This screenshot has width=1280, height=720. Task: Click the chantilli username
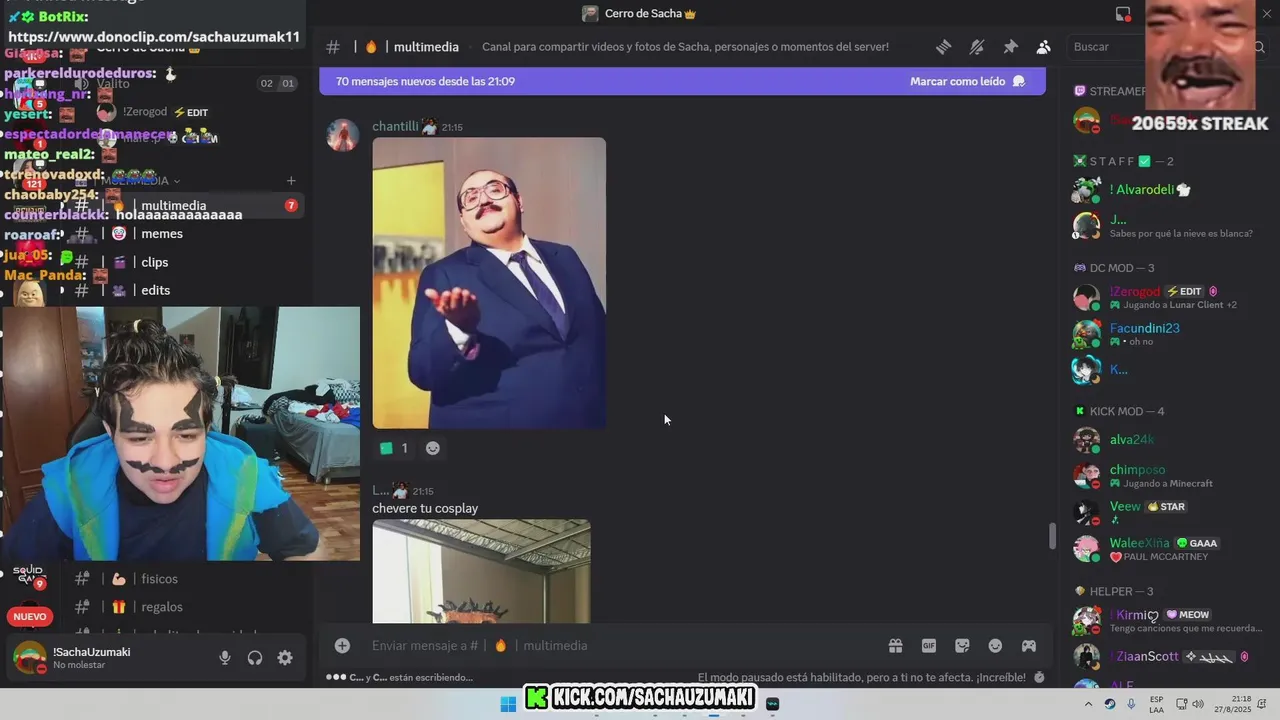[395, 127]
